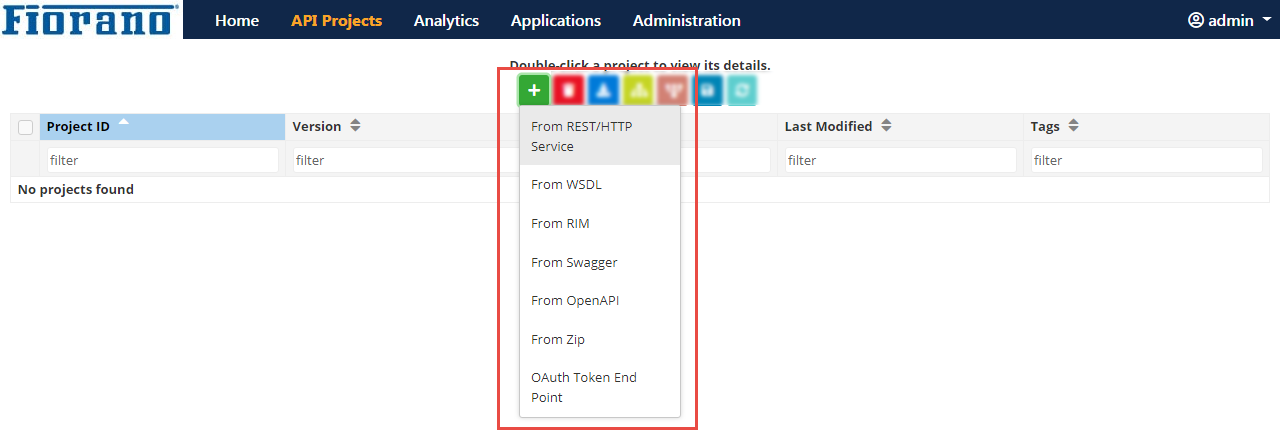This screenshot has width=1280, height=431.
Task: Select From RIM in the menu
Action: (600, 224)
